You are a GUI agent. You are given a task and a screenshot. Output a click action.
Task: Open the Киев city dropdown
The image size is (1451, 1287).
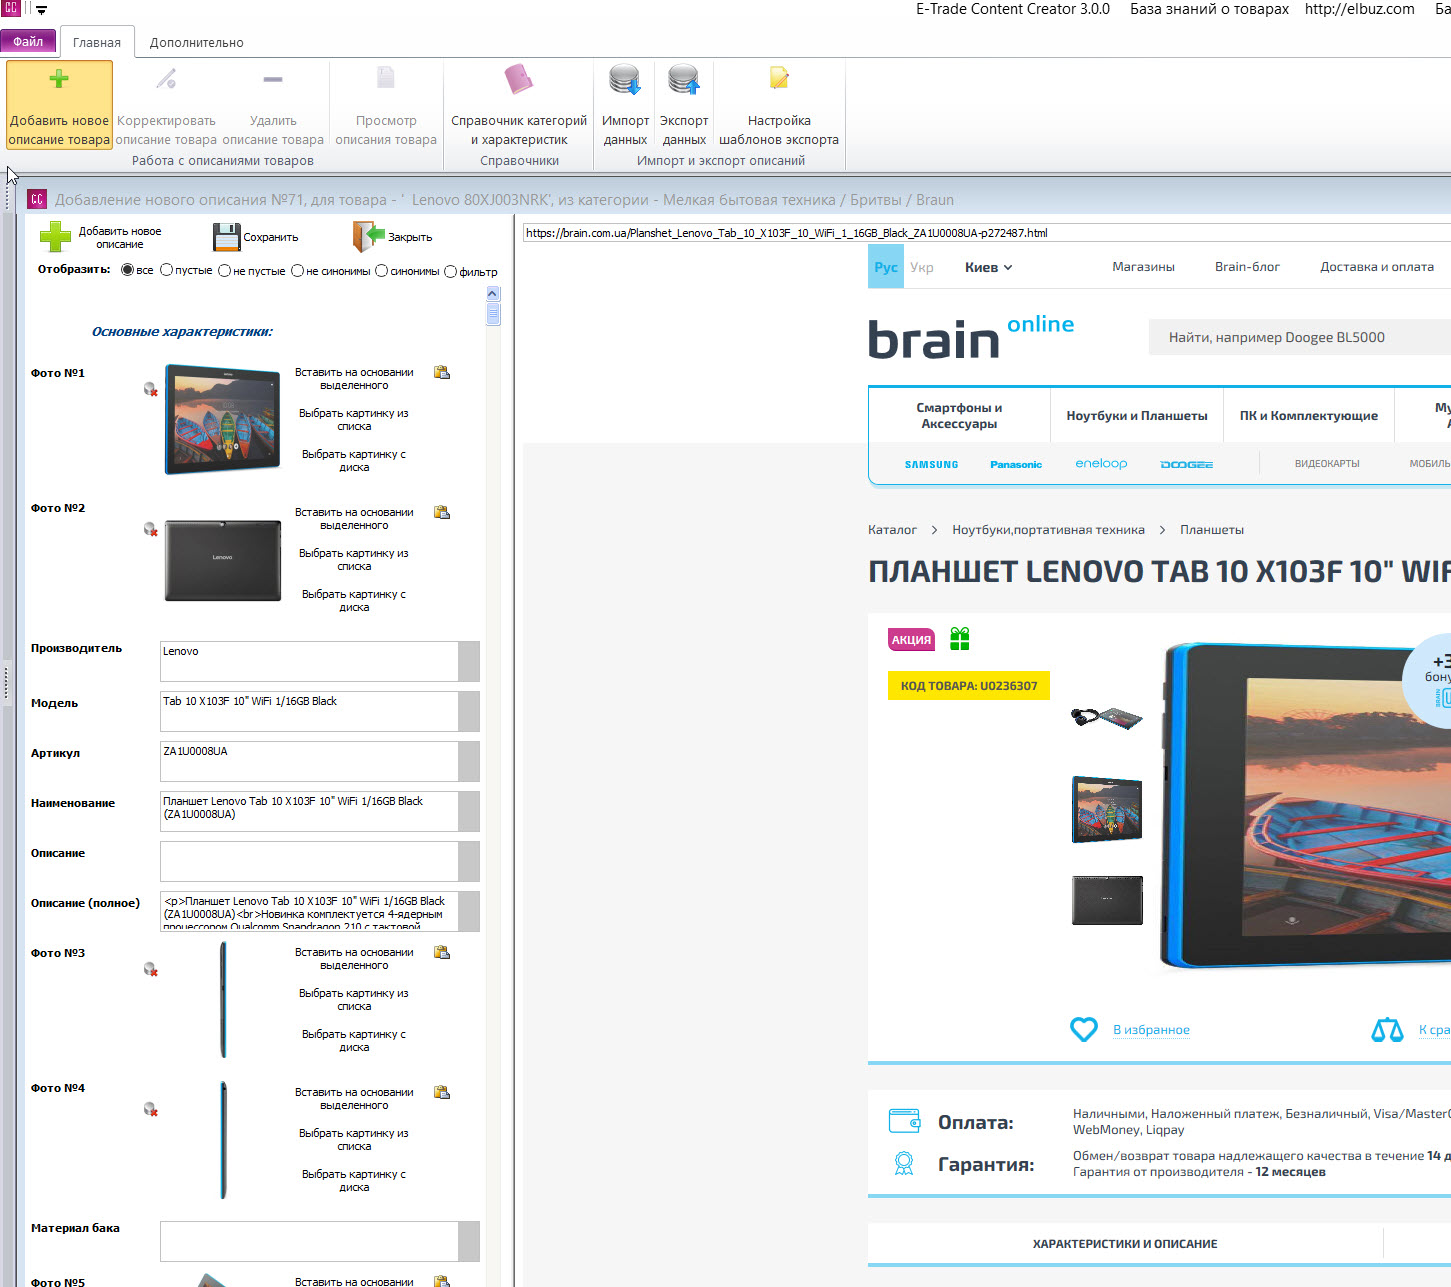tap(989, 267)
